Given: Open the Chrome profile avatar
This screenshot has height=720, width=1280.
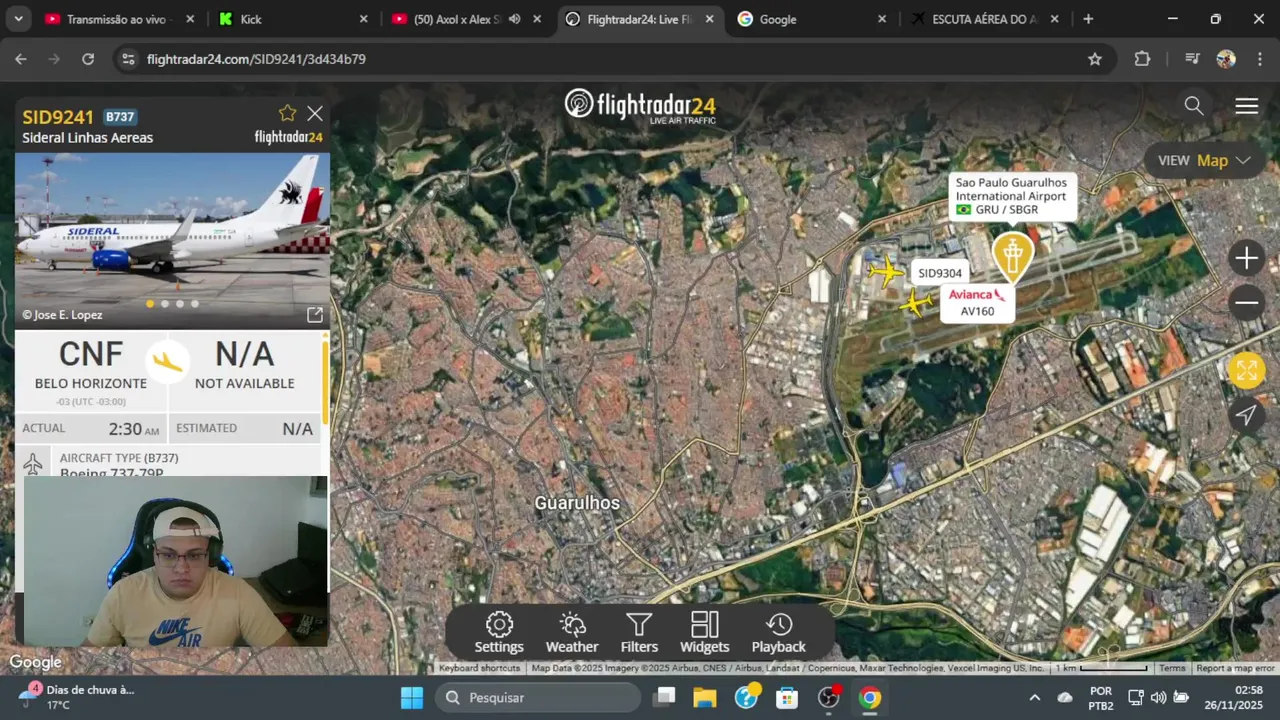Looking at the screenshot, I should click(x=1226, y=59).
